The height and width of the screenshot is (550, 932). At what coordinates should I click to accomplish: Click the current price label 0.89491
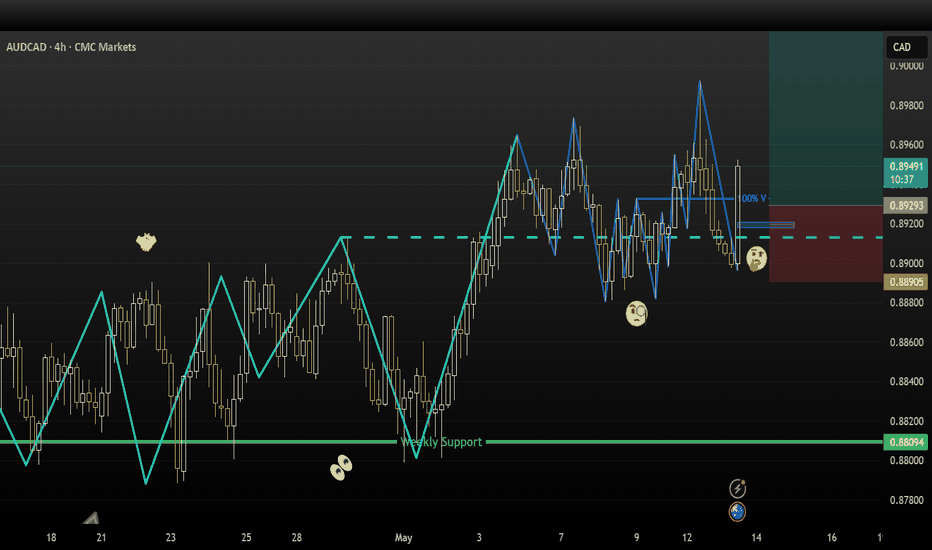click(906, 172)
